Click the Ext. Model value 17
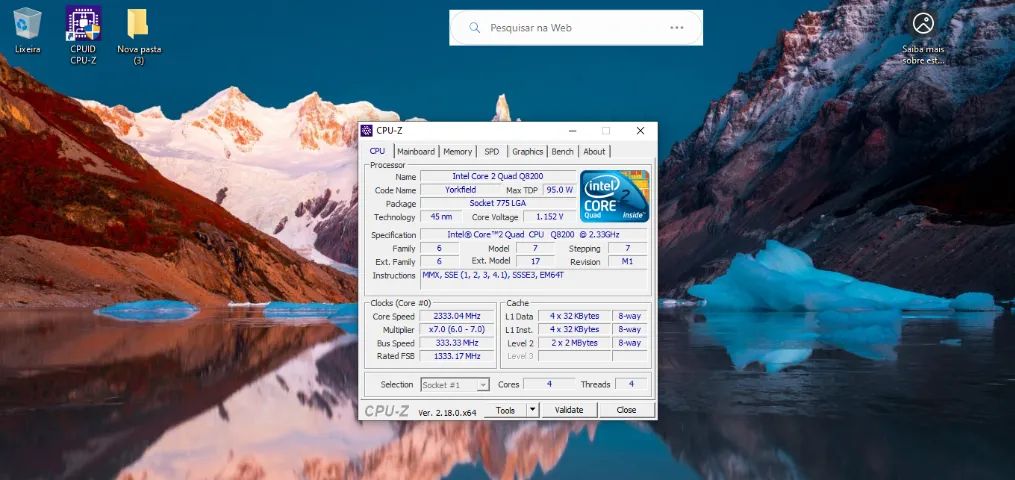1015x480 pixels. coord(535,261)
